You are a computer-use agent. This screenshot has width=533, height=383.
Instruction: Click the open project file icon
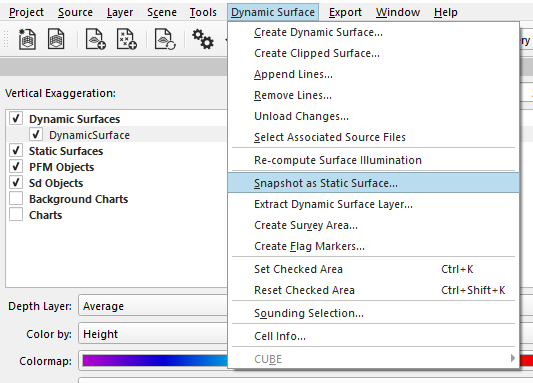pyautogui.click(x=56, y=39)
